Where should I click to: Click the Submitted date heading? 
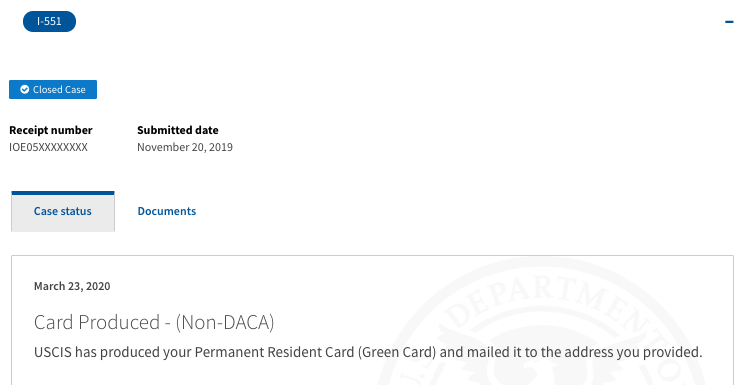[178, 130]
